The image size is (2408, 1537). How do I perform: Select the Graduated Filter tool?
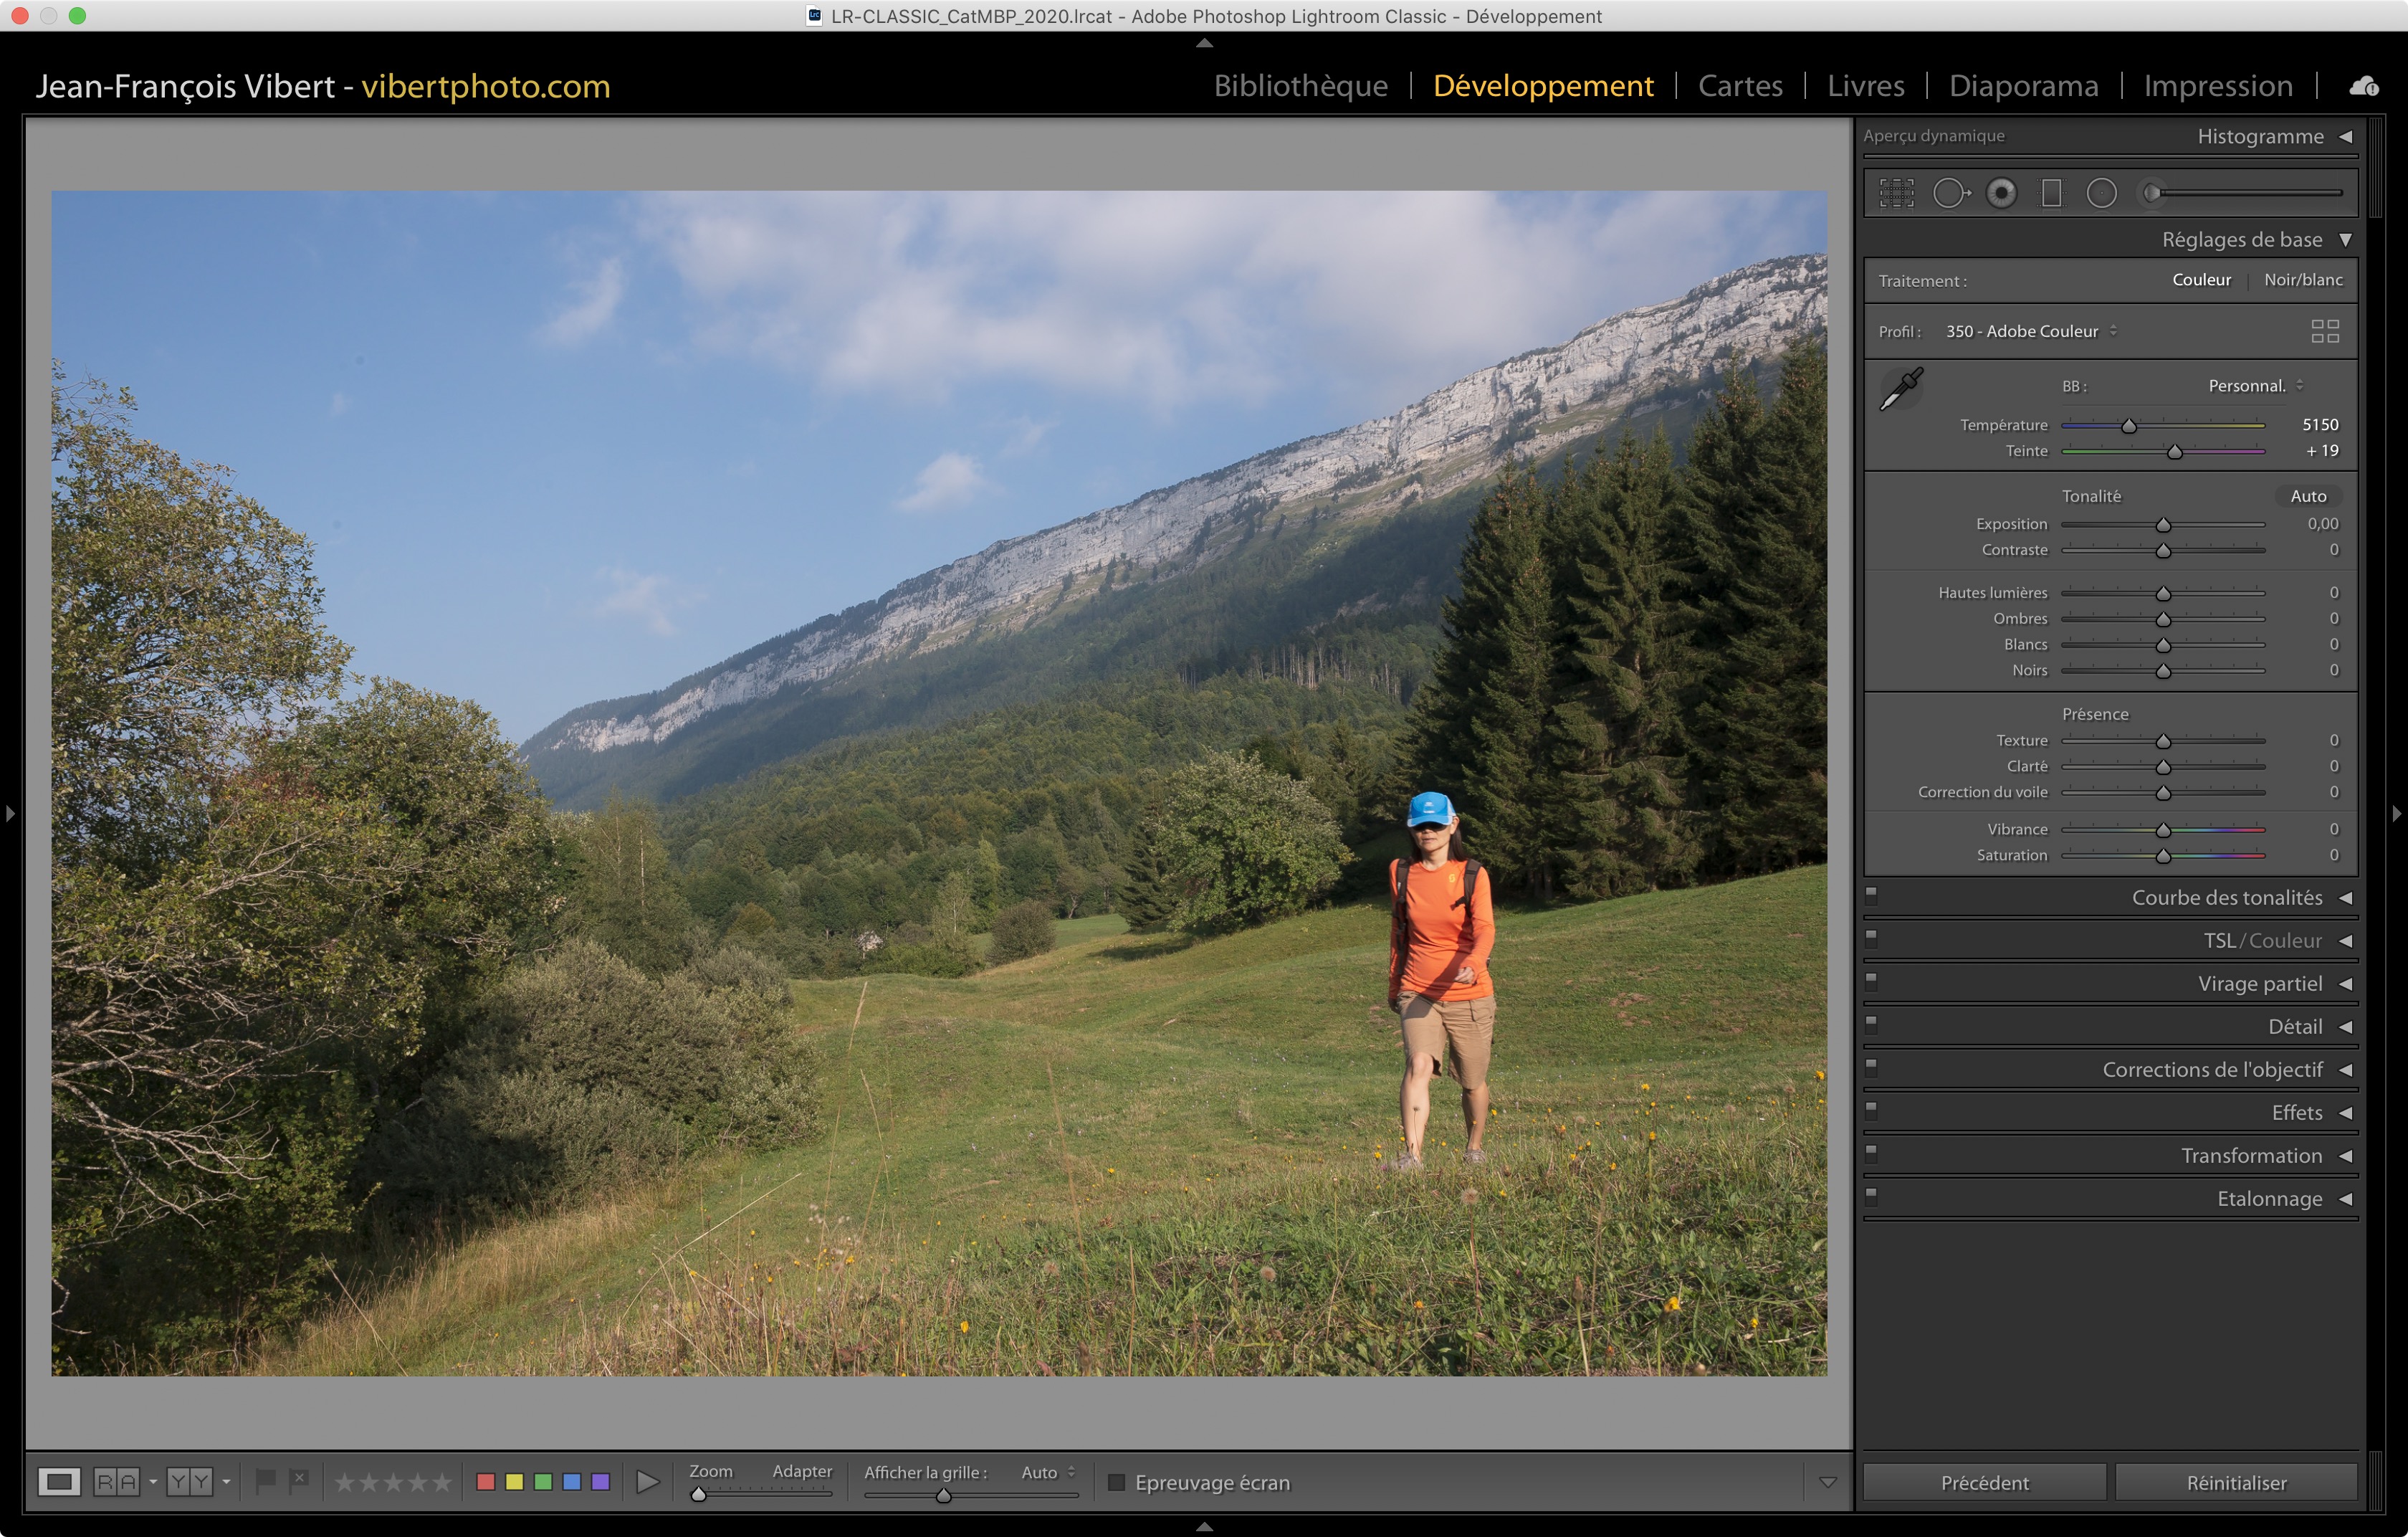tap(2051, 193)
